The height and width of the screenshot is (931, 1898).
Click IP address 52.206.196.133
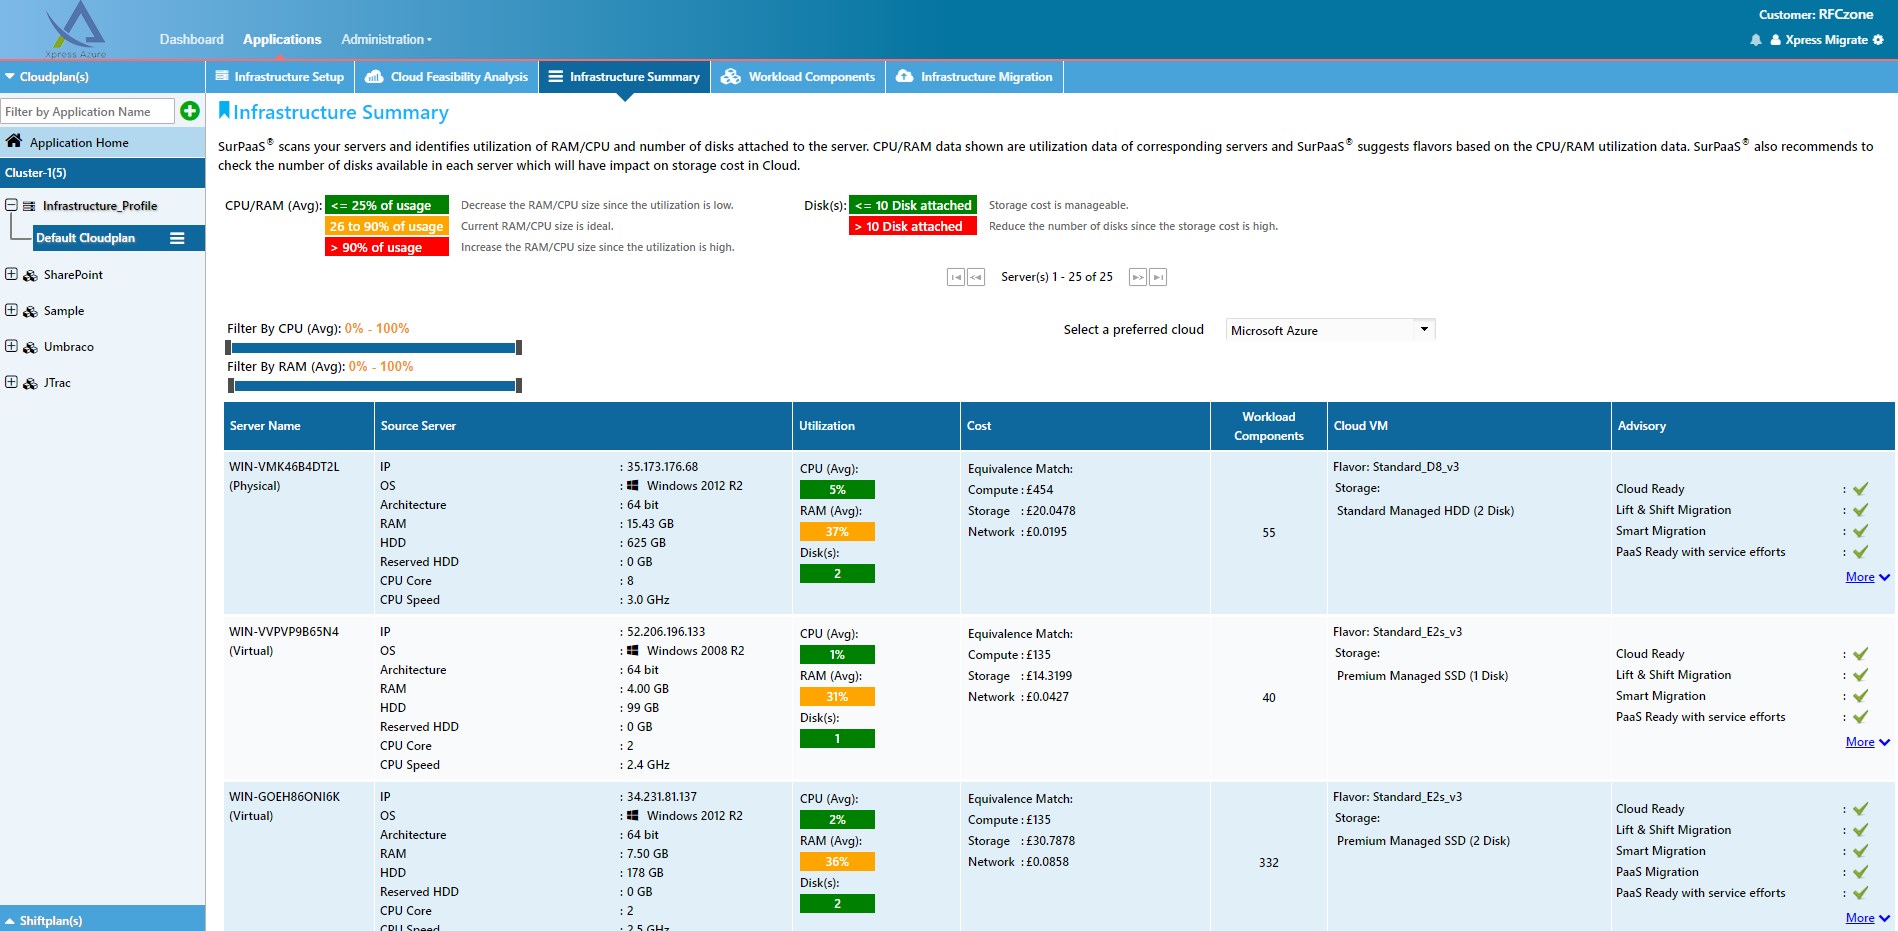coord(666,632)
